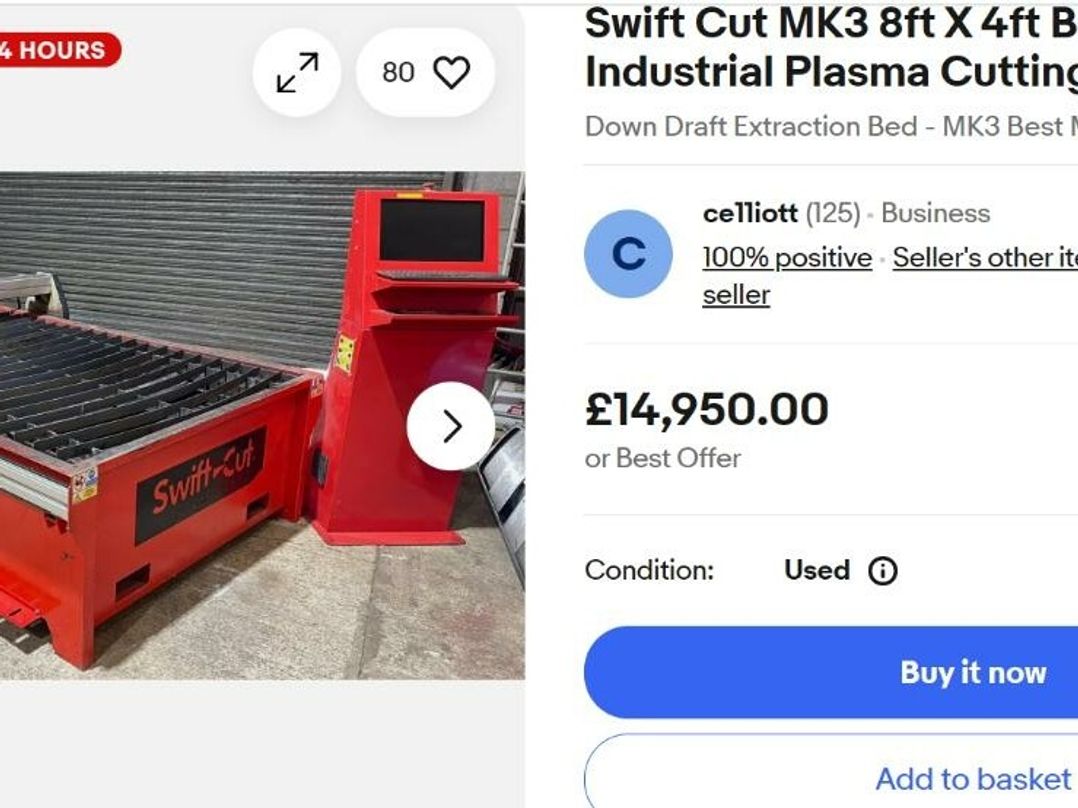The image size is (1078, 808).
Task: Click the seller avatar circle "C"
Action: click(x=628, y=254)
